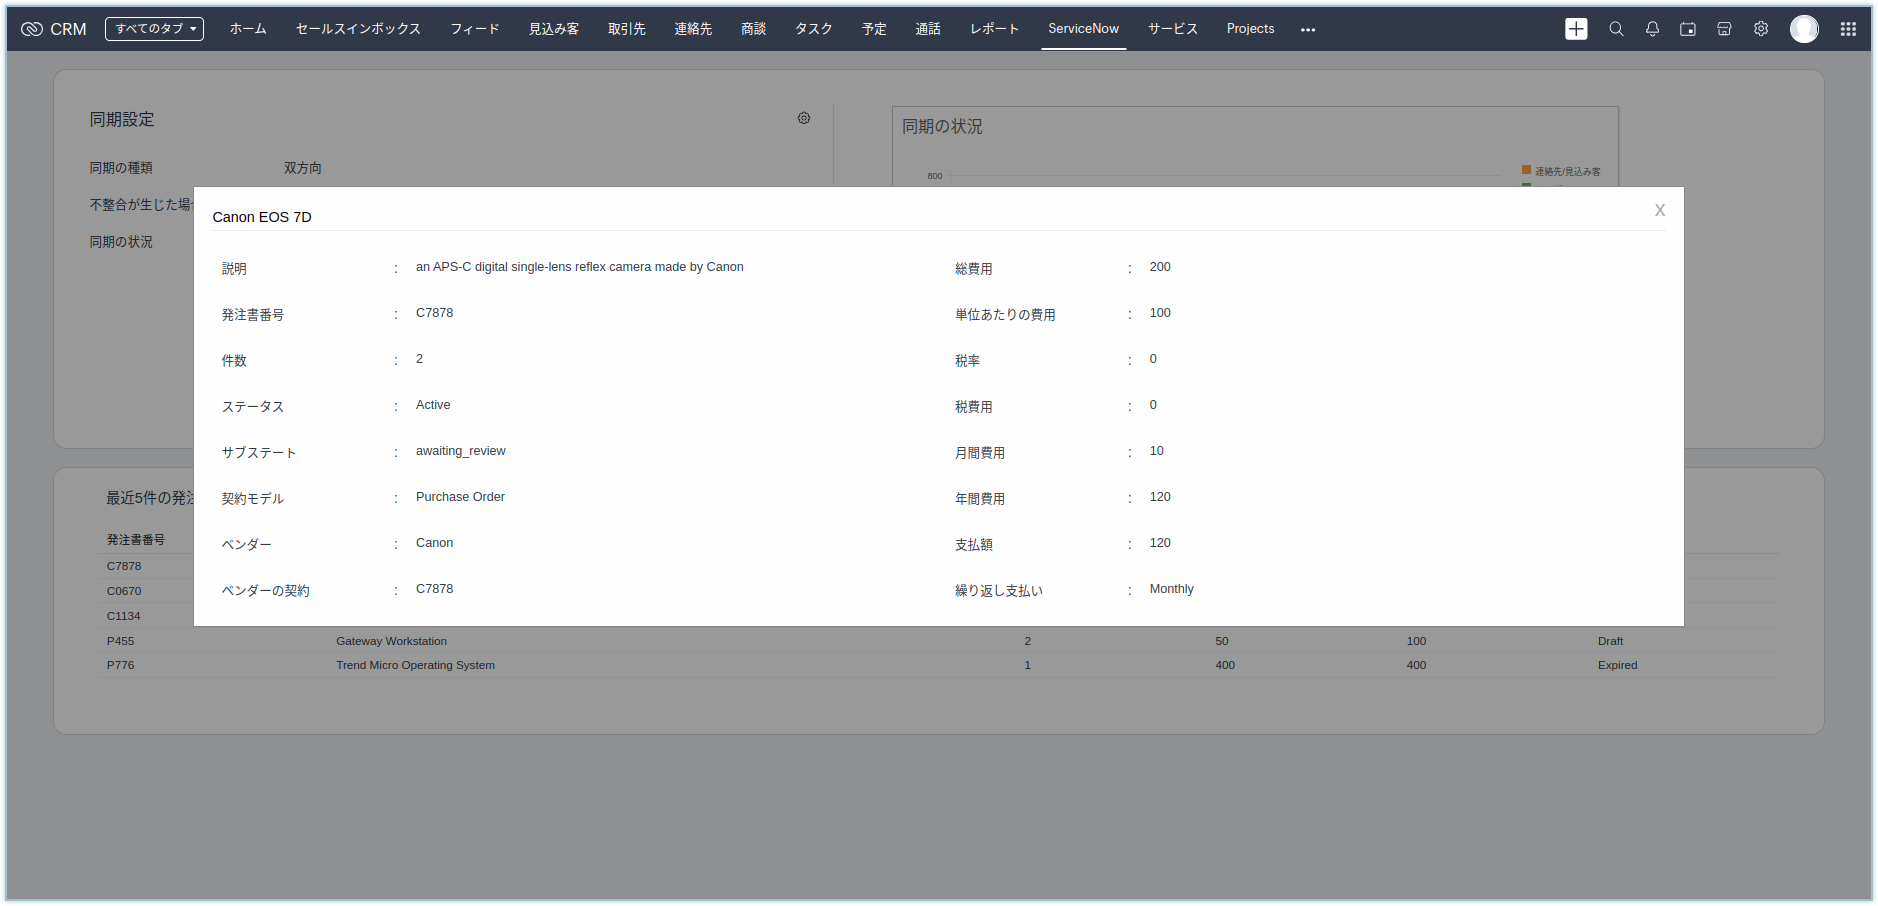Switch to the Projects tab
Image resolution: width=1878 pixels, height=906 pixels.
(1251, 29)
